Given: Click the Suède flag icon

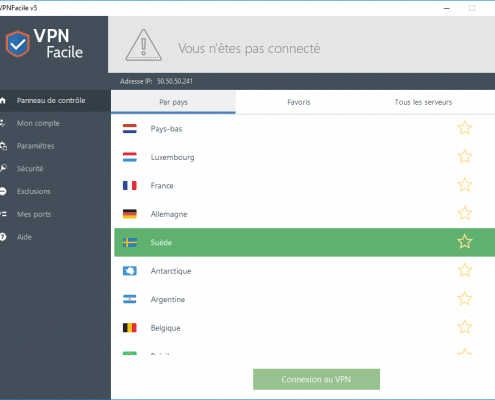Looking at the screenshot, I should tap(130, 242).
